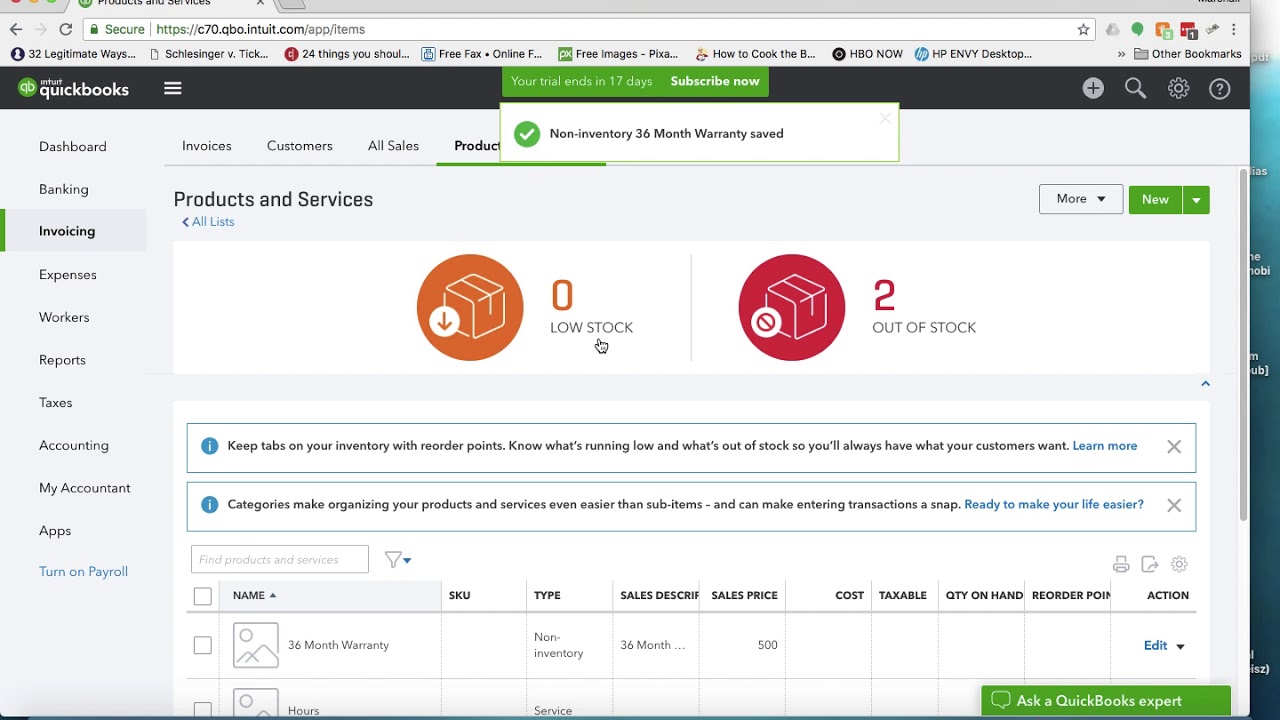Open the Invoices tab

click(207, 146)
